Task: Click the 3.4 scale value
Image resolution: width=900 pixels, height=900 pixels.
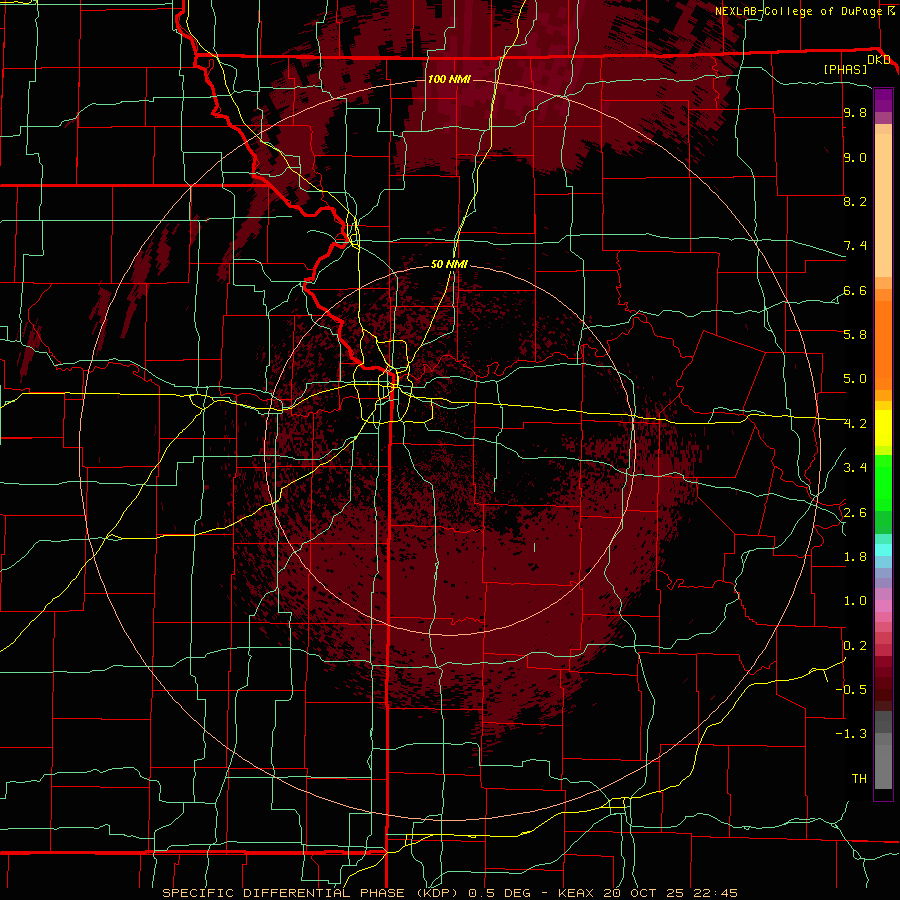Action: [x=855, y=468]
